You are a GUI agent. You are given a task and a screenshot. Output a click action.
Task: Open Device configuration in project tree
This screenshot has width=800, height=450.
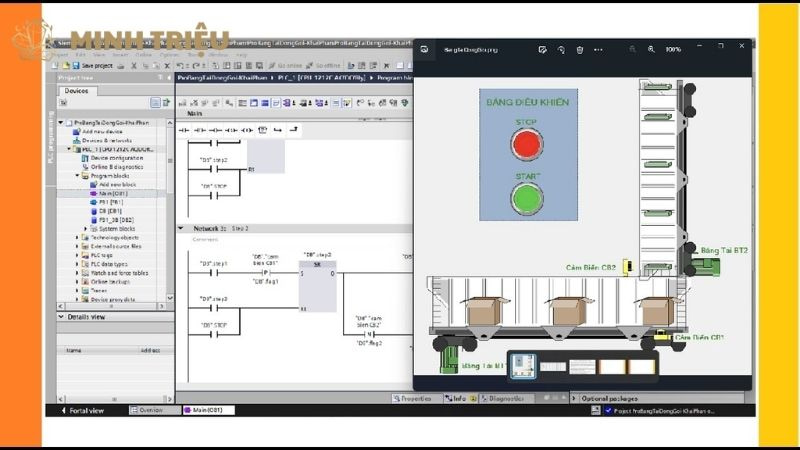(x=116, y=158)
